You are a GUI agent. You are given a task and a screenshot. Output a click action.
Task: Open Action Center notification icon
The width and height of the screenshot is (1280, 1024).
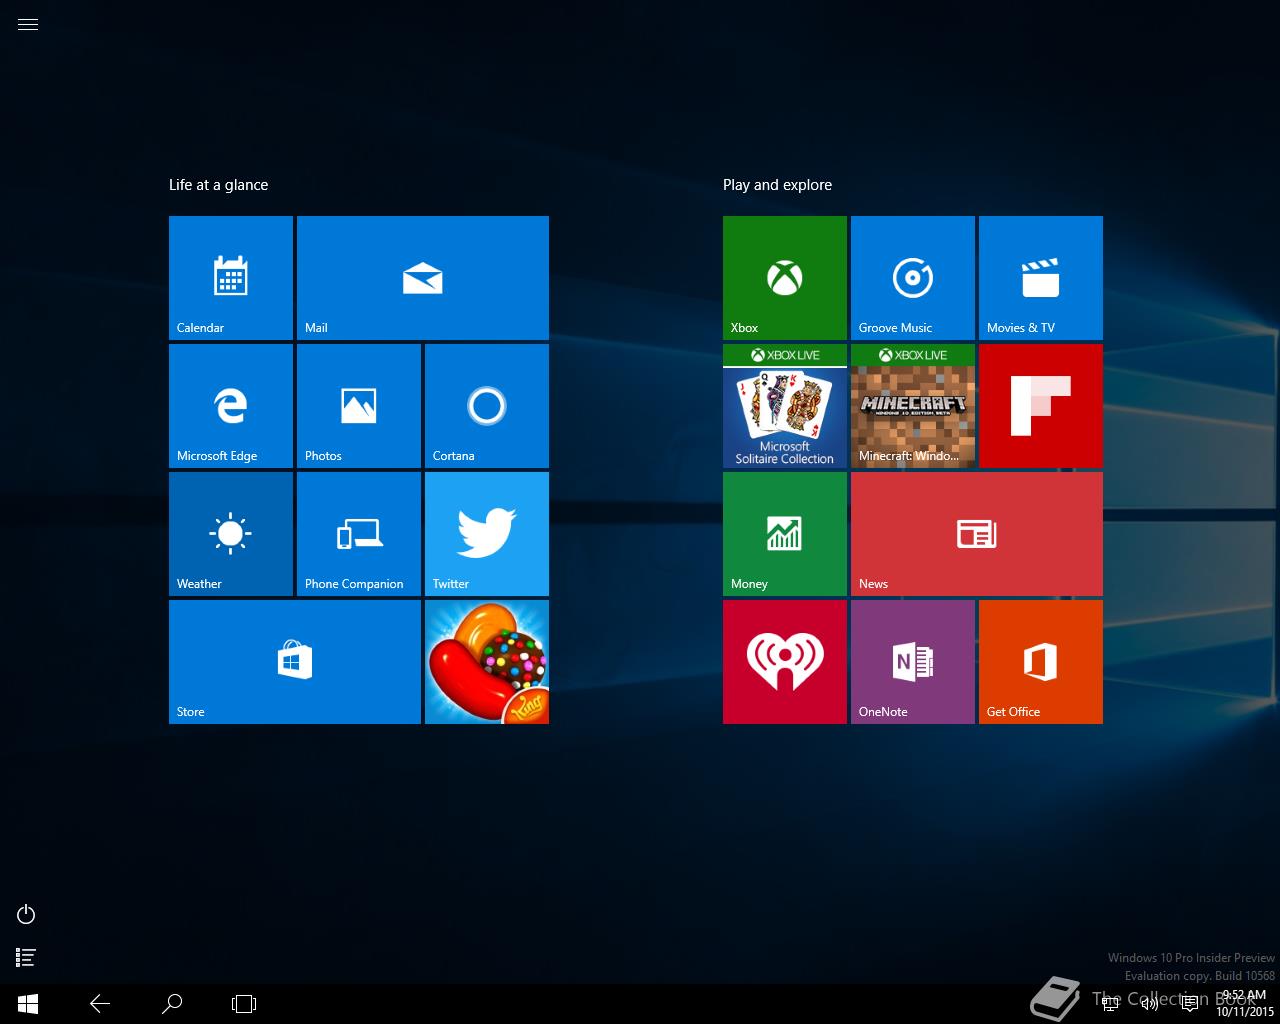(1190, 1004)
